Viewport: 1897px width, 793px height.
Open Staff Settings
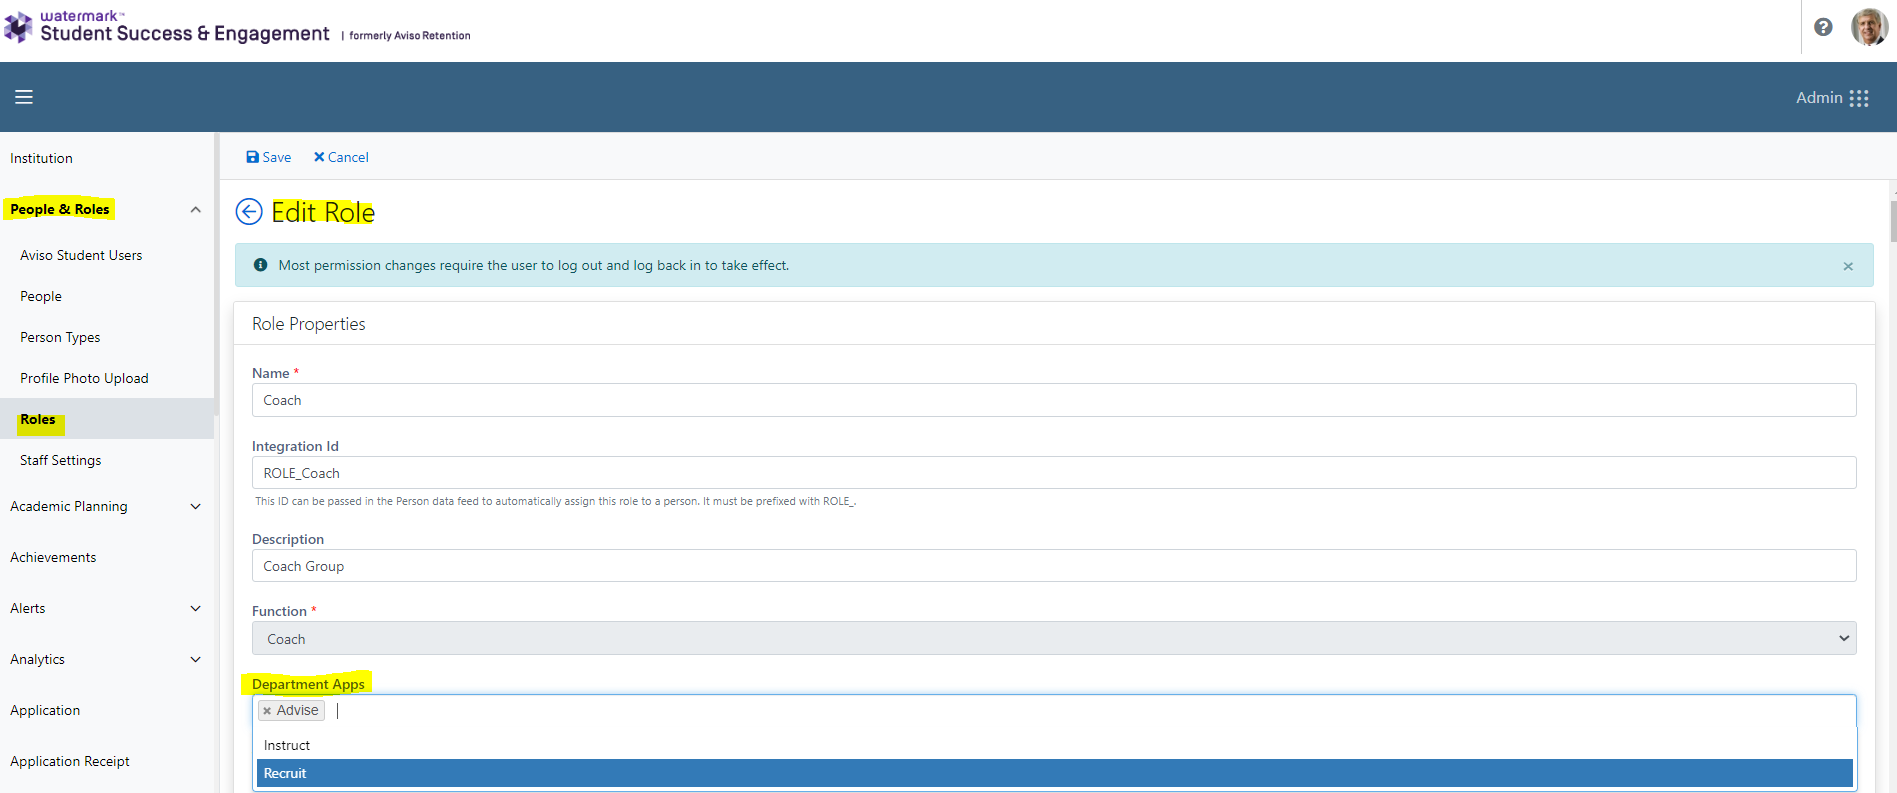[60, 460]
